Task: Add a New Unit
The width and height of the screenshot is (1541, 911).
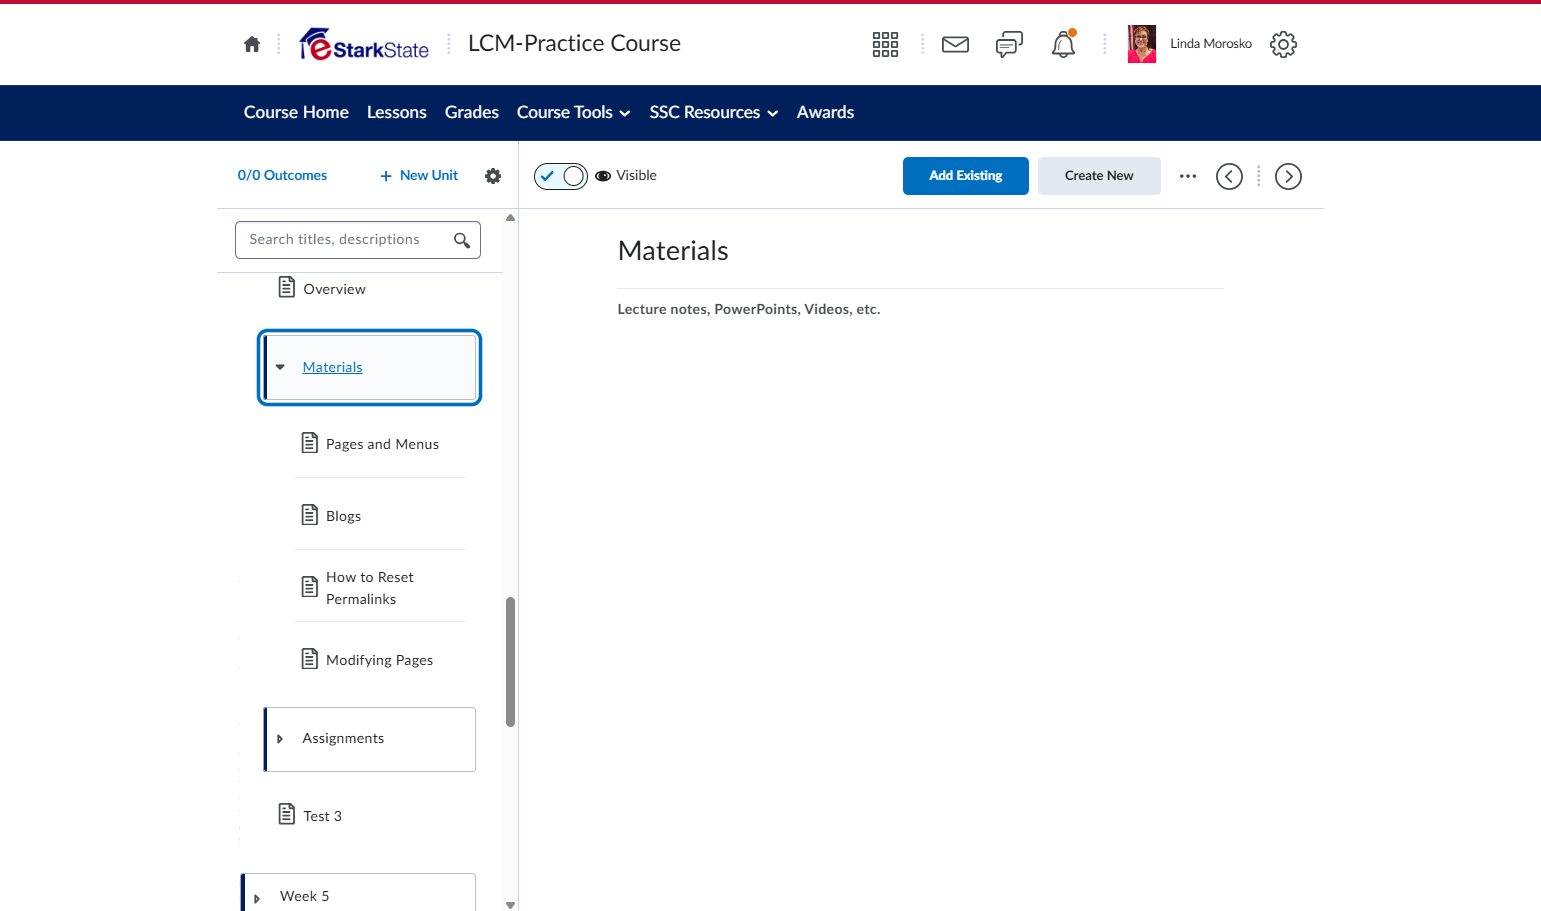Action: click(x=419, y=176)
